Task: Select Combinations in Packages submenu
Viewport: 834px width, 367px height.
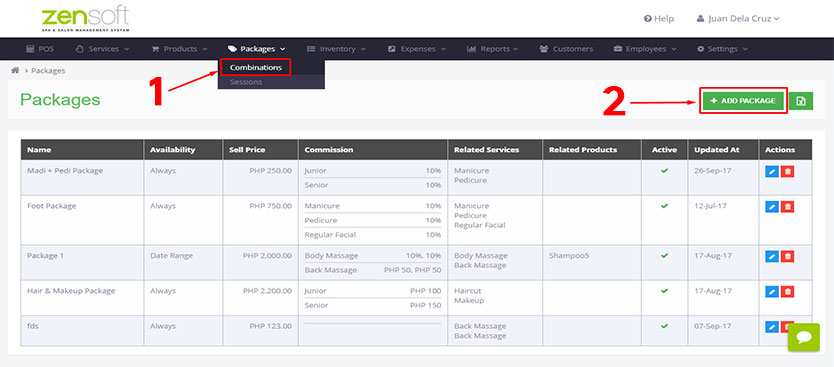Action: [x=256, y=68]
